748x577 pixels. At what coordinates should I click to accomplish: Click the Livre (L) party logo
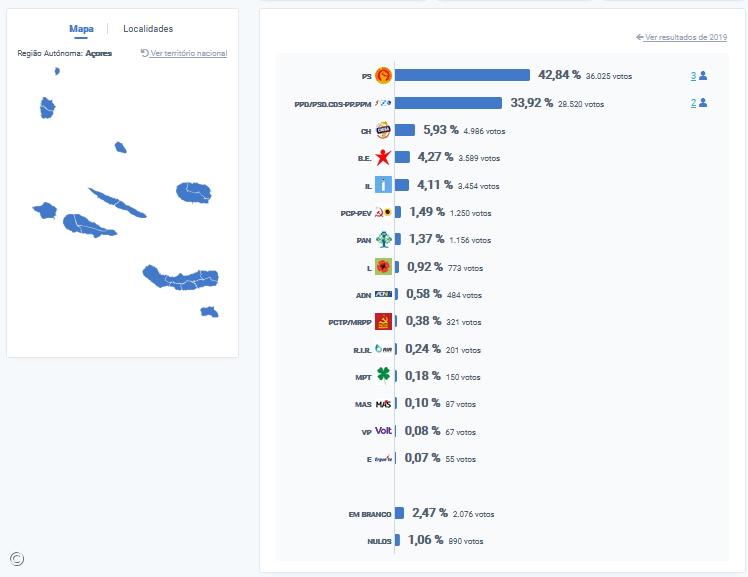tap(382, 267)
